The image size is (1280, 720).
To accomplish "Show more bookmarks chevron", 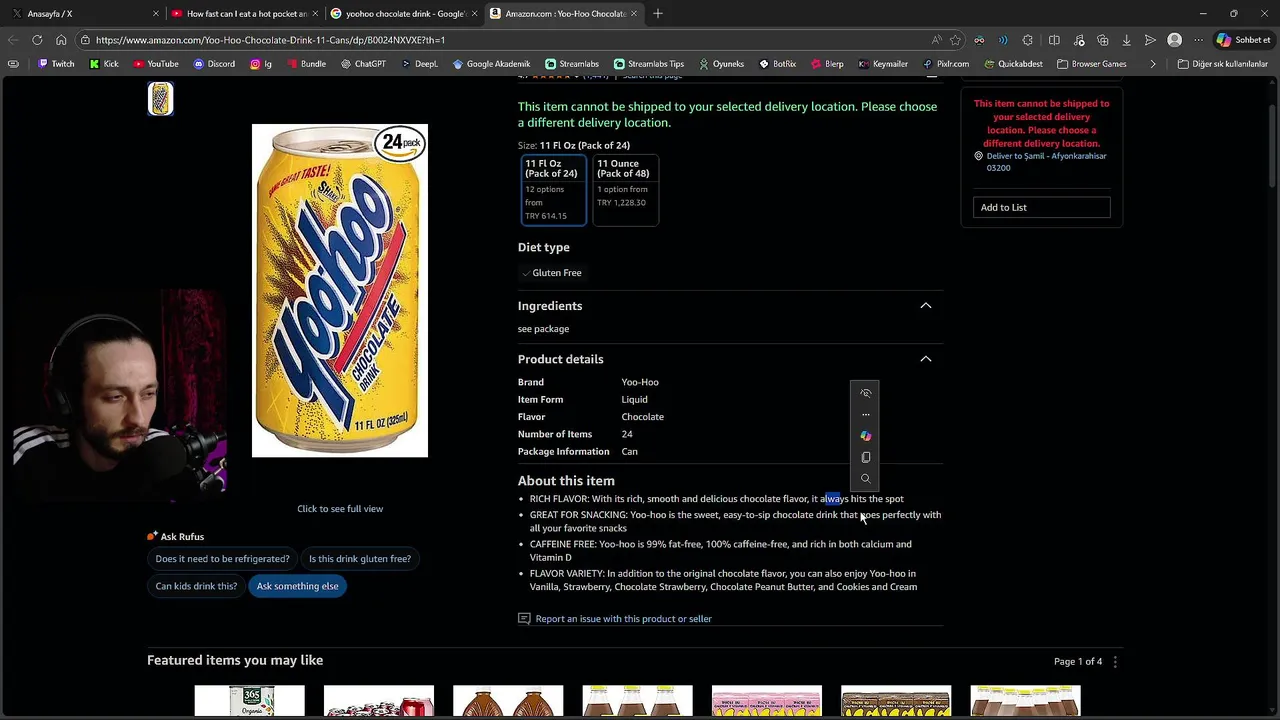I will coord(1153,64).
